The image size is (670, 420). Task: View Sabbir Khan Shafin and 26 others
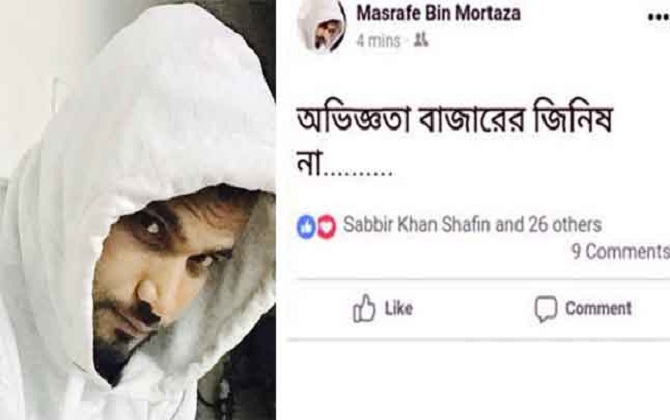coord(472,225)
